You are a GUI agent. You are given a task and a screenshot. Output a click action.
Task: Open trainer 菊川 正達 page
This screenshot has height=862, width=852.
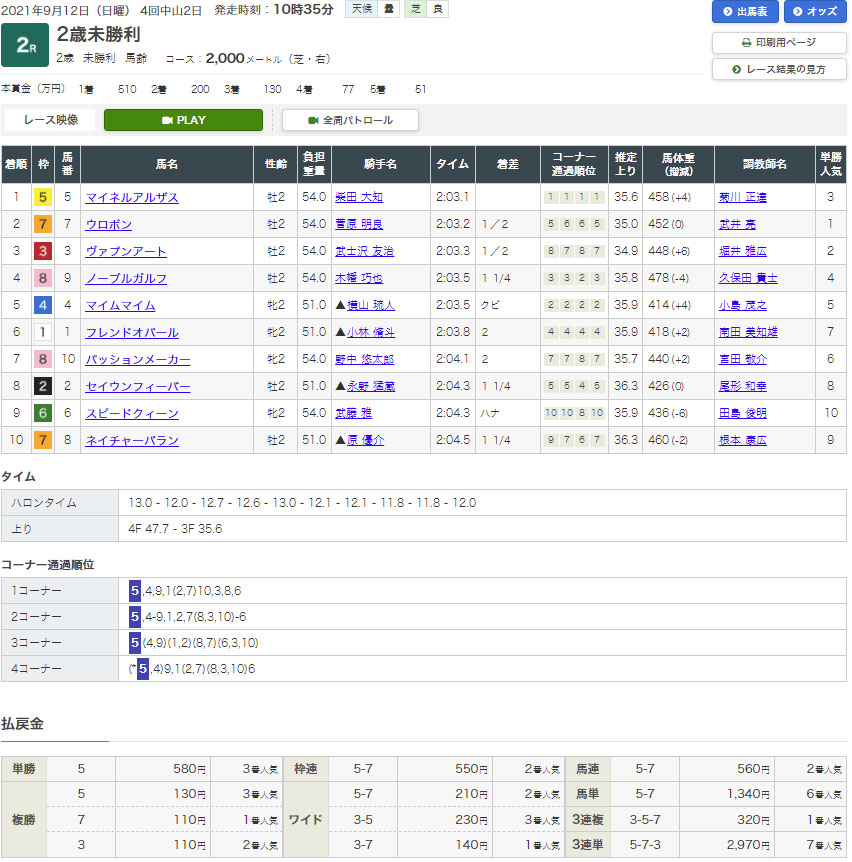click(x=742, y=198)
